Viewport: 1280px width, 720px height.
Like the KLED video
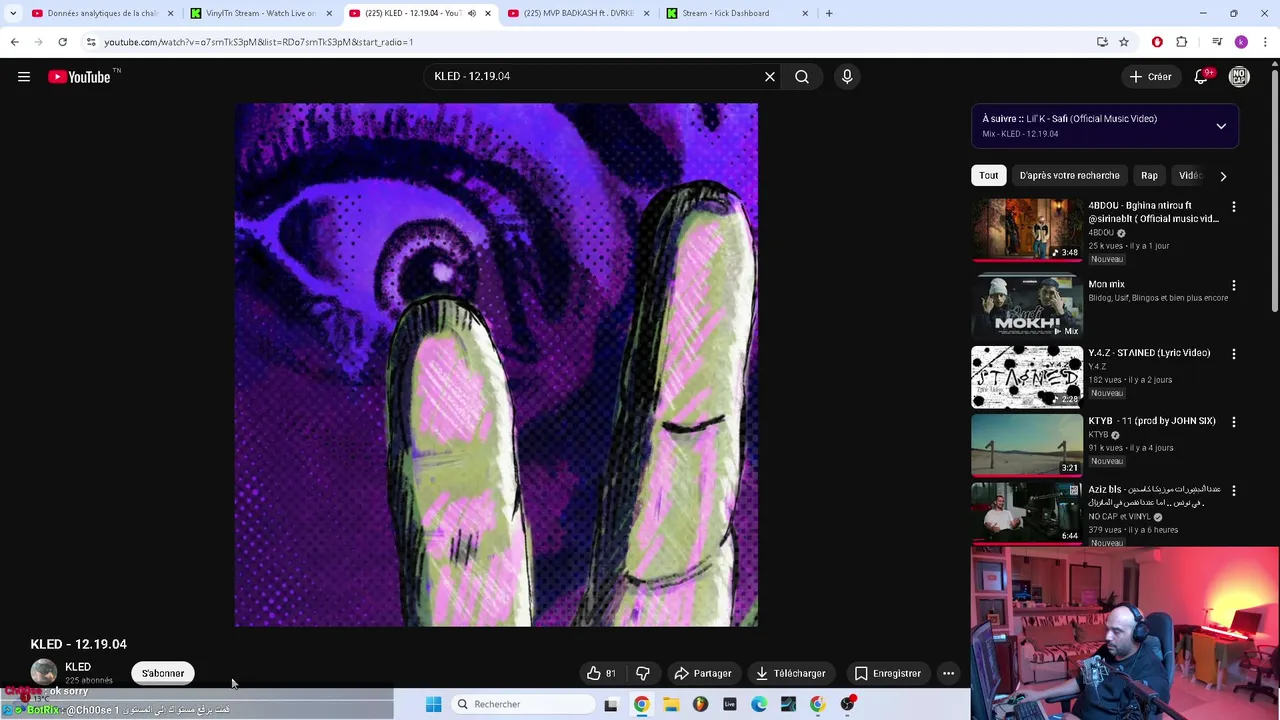(602, 674)
